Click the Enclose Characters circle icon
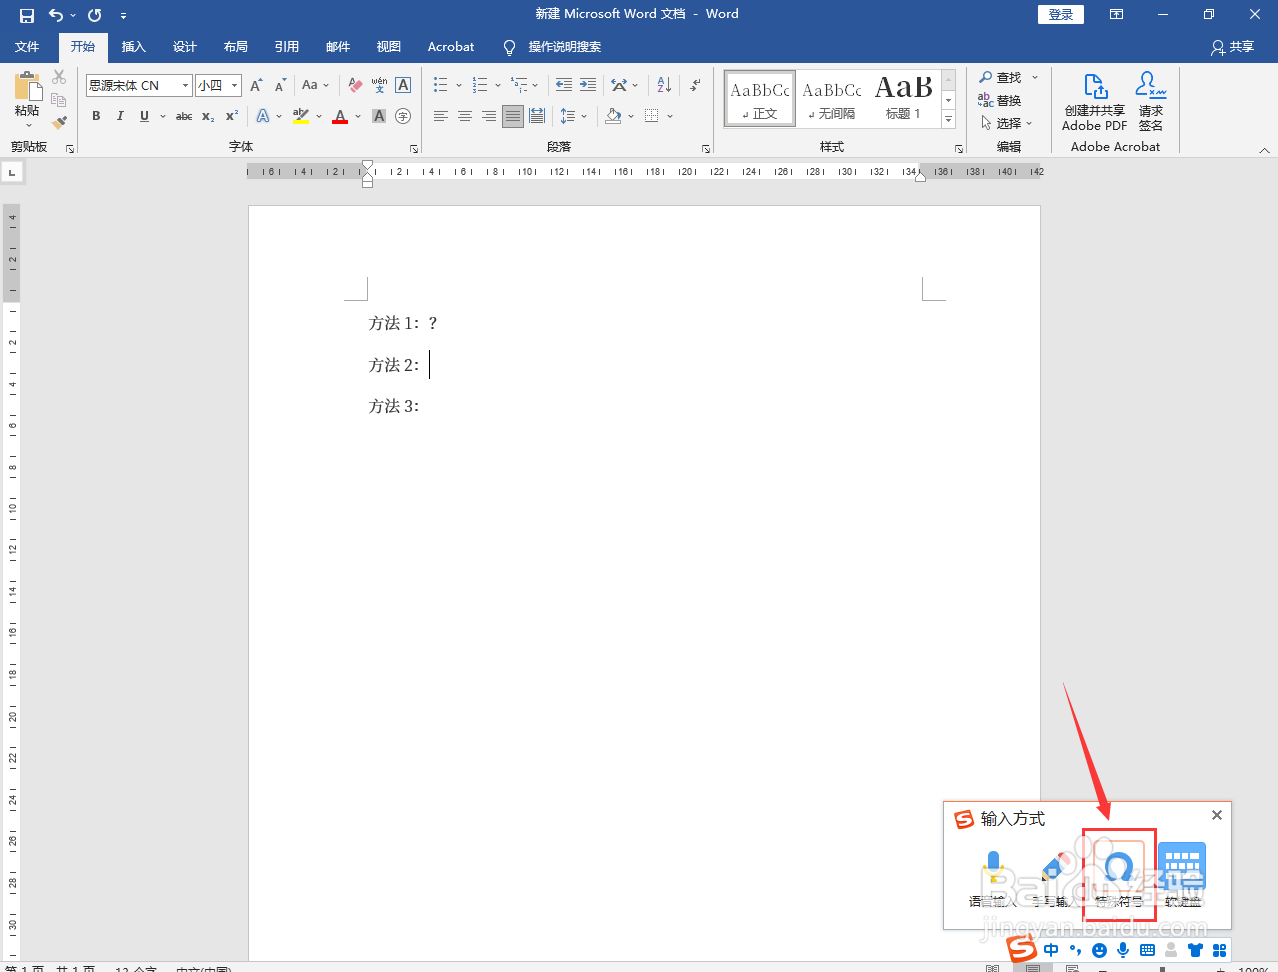Screen dimensions: 1278x972 (x=403, y=116)
